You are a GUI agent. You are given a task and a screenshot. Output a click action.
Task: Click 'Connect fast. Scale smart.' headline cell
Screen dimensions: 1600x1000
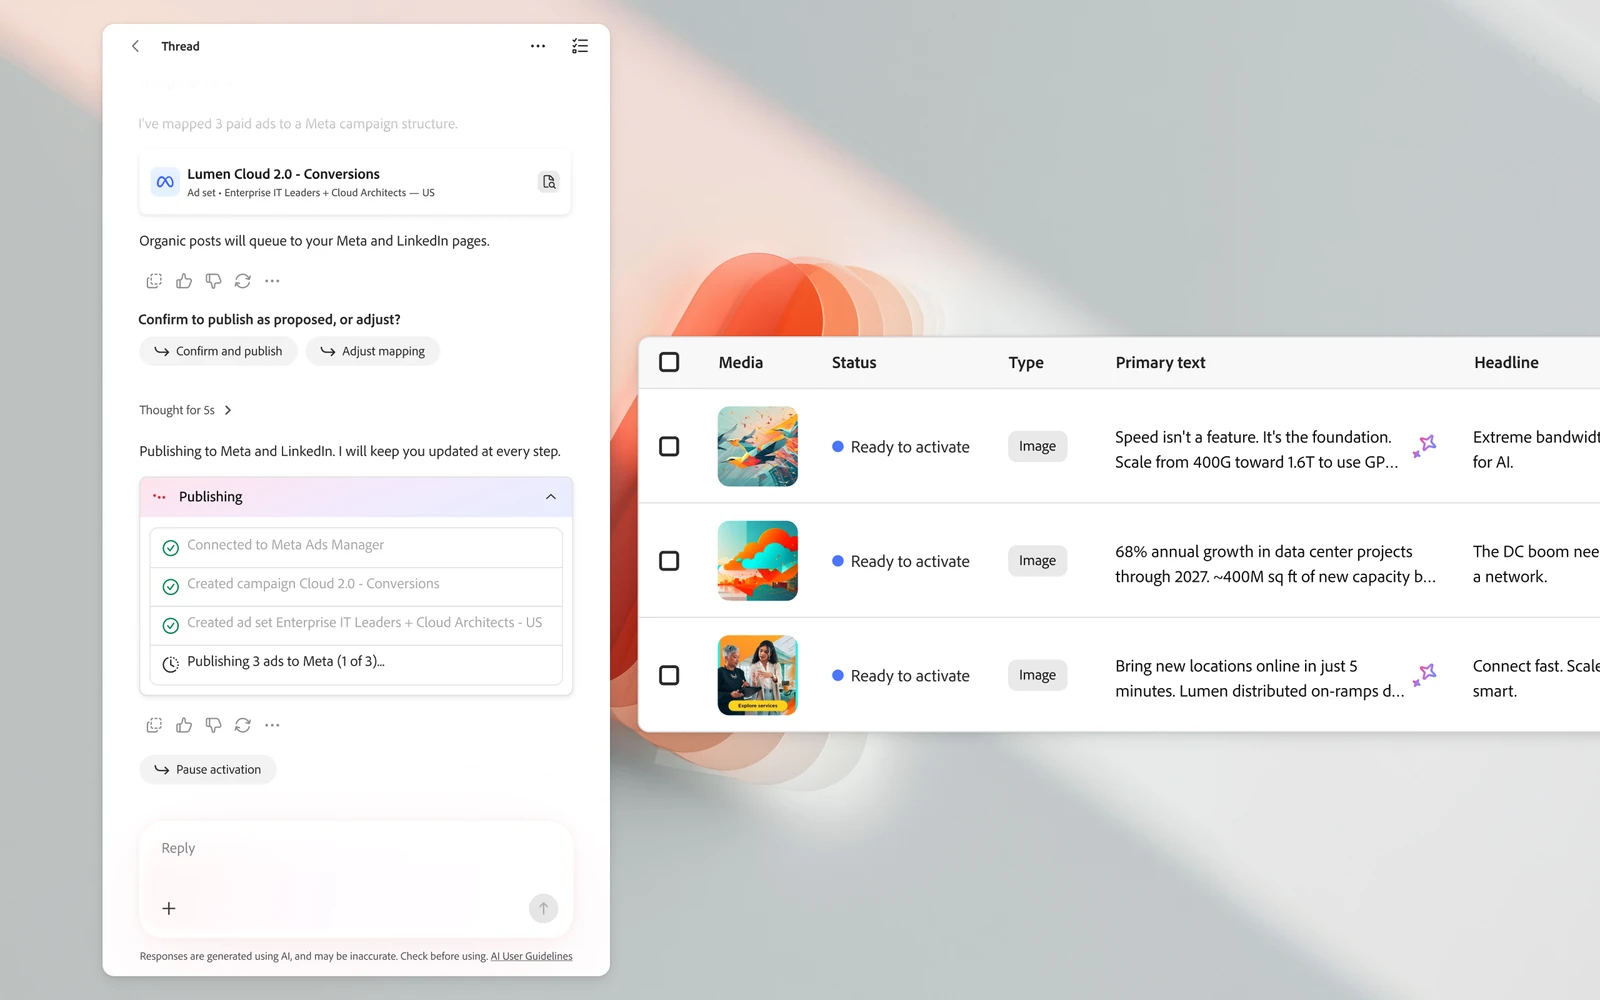(1536, 678)
